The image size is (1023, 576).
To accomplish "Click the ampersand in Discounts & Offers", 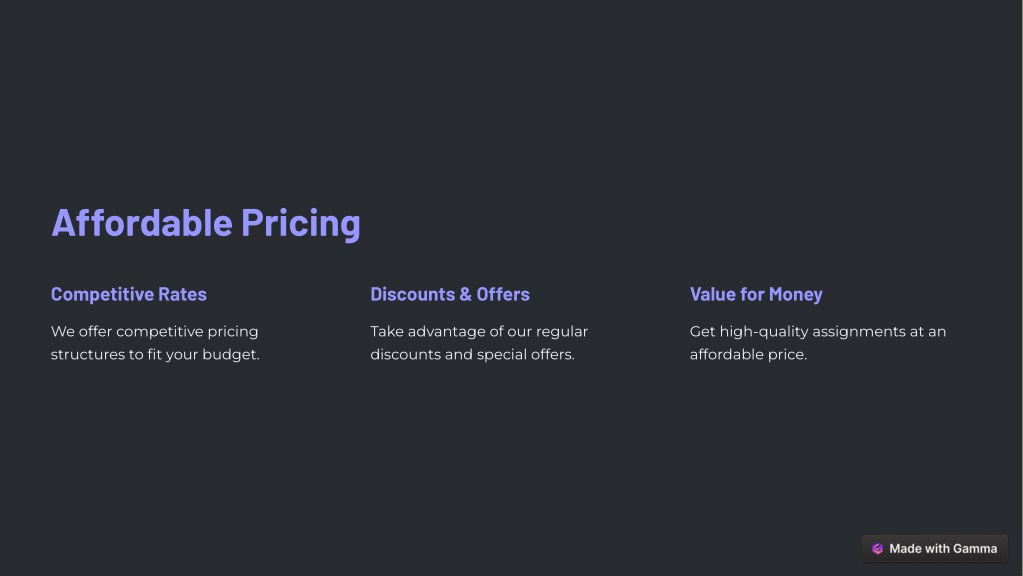I will pyautogui.click(x=465, y=294).
